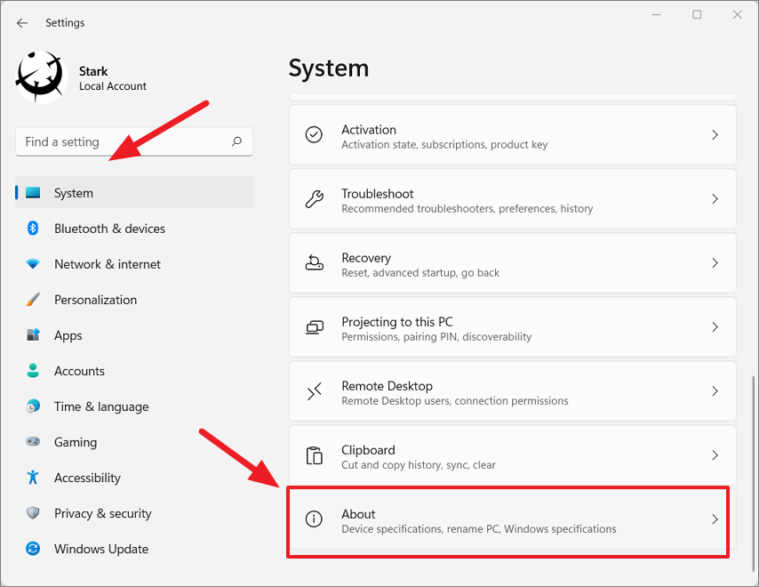759x587 pixels.
Task: Focus the Find a setting field
Action: coord(134,142)
